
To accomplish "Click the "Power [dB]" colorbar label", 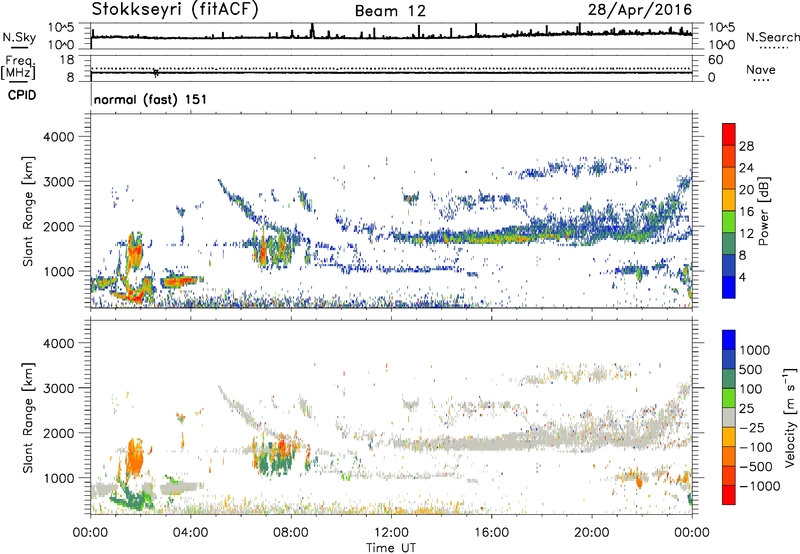I will tap(763, 211).
